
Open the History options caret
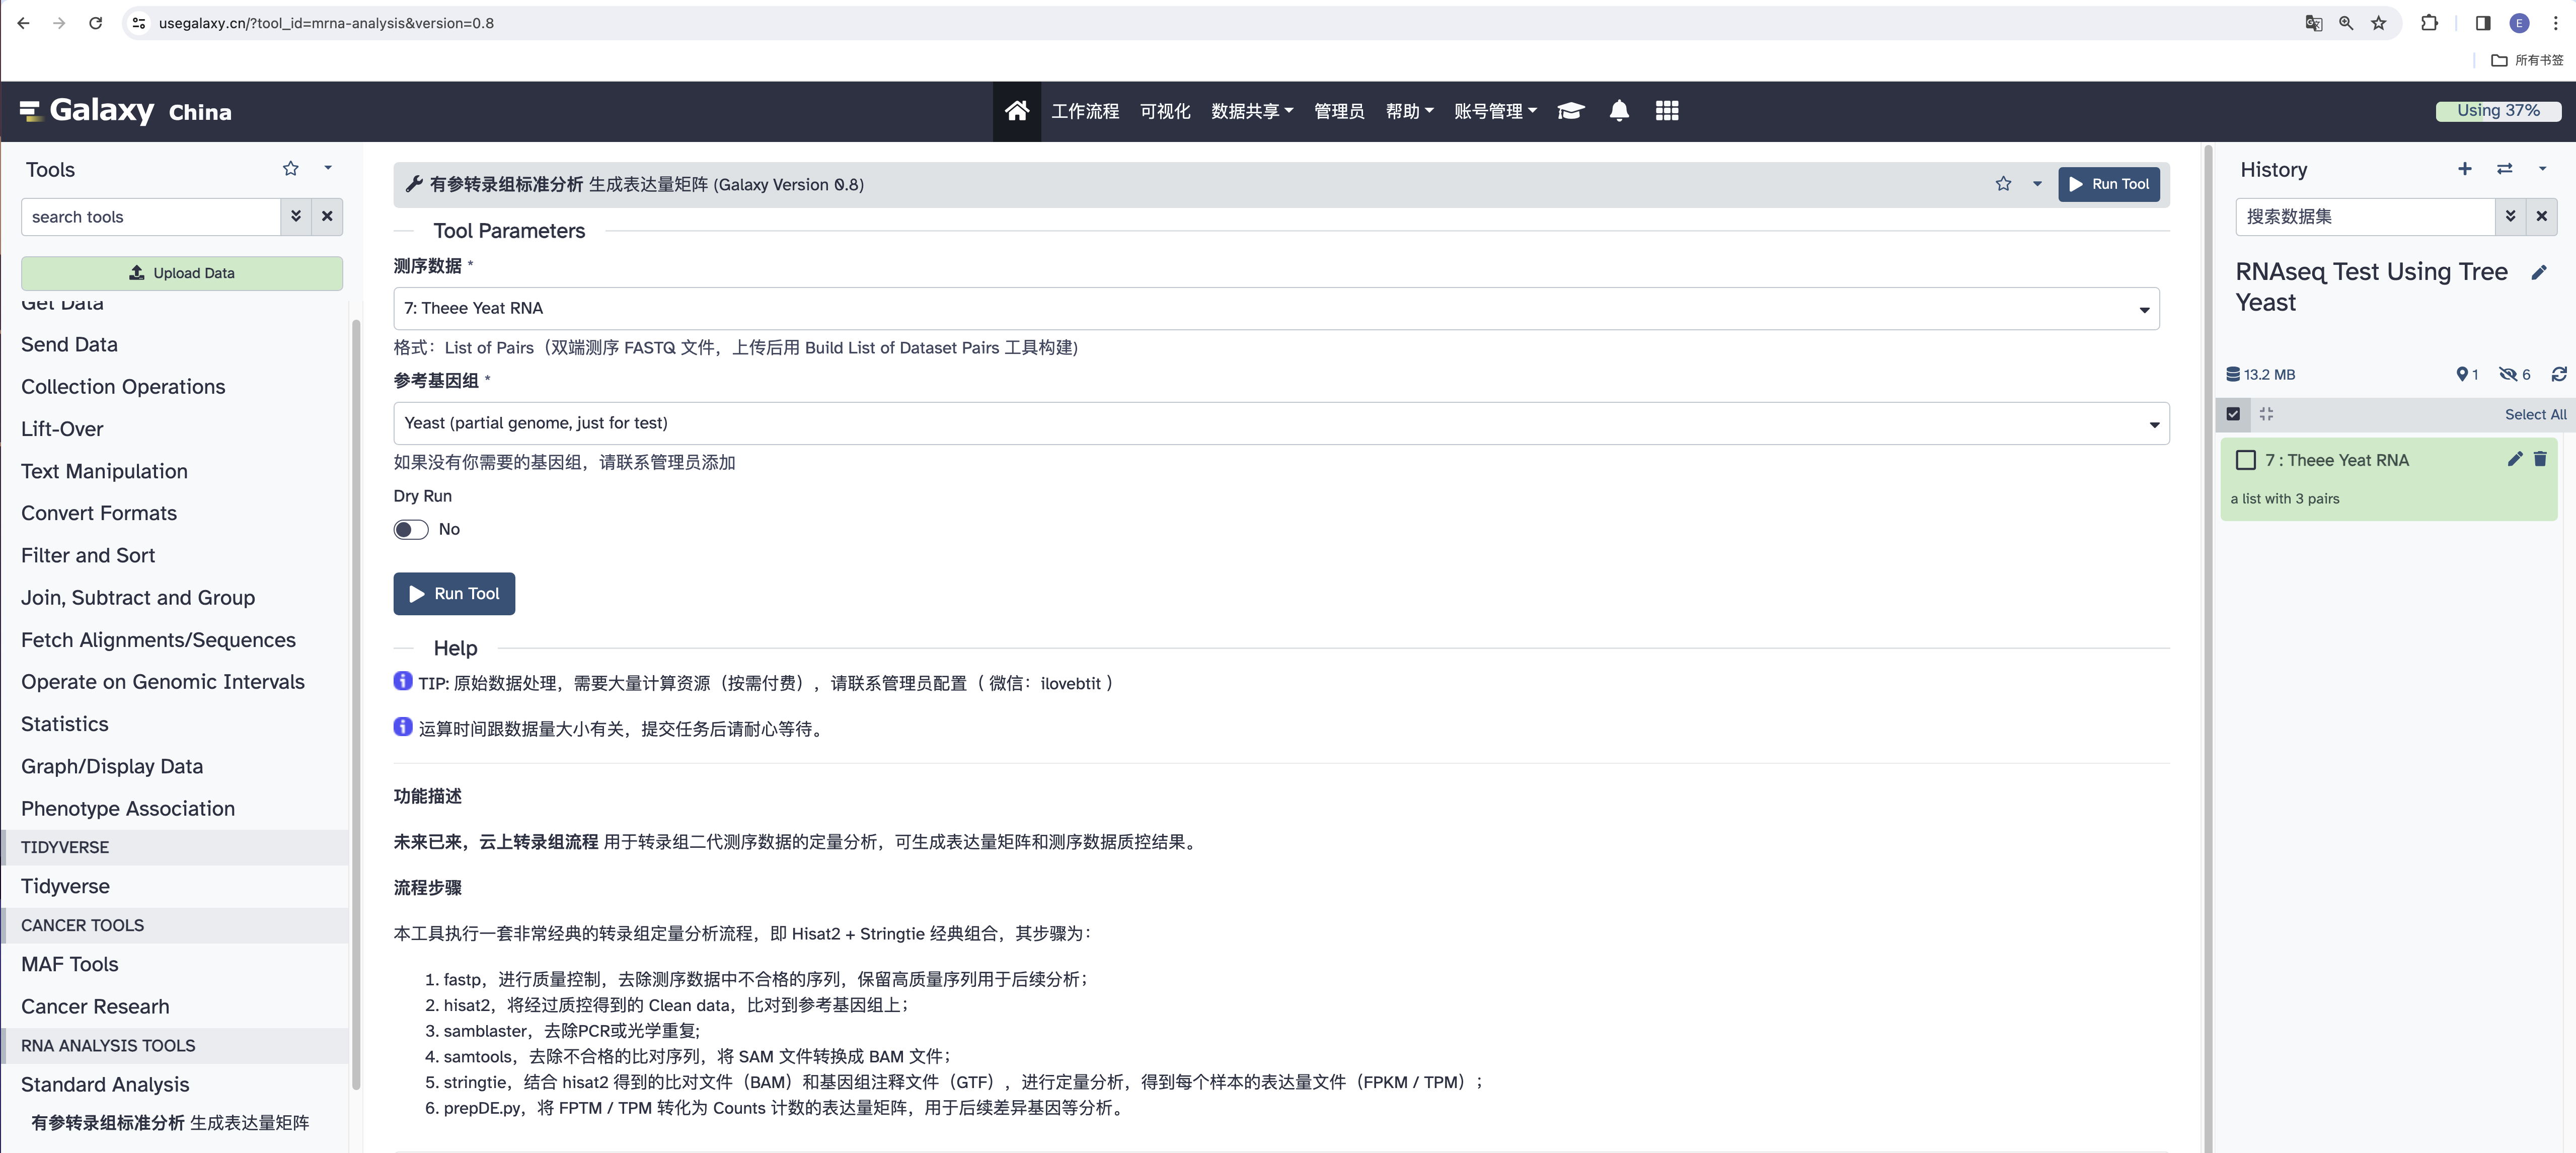click(2543, 168)
